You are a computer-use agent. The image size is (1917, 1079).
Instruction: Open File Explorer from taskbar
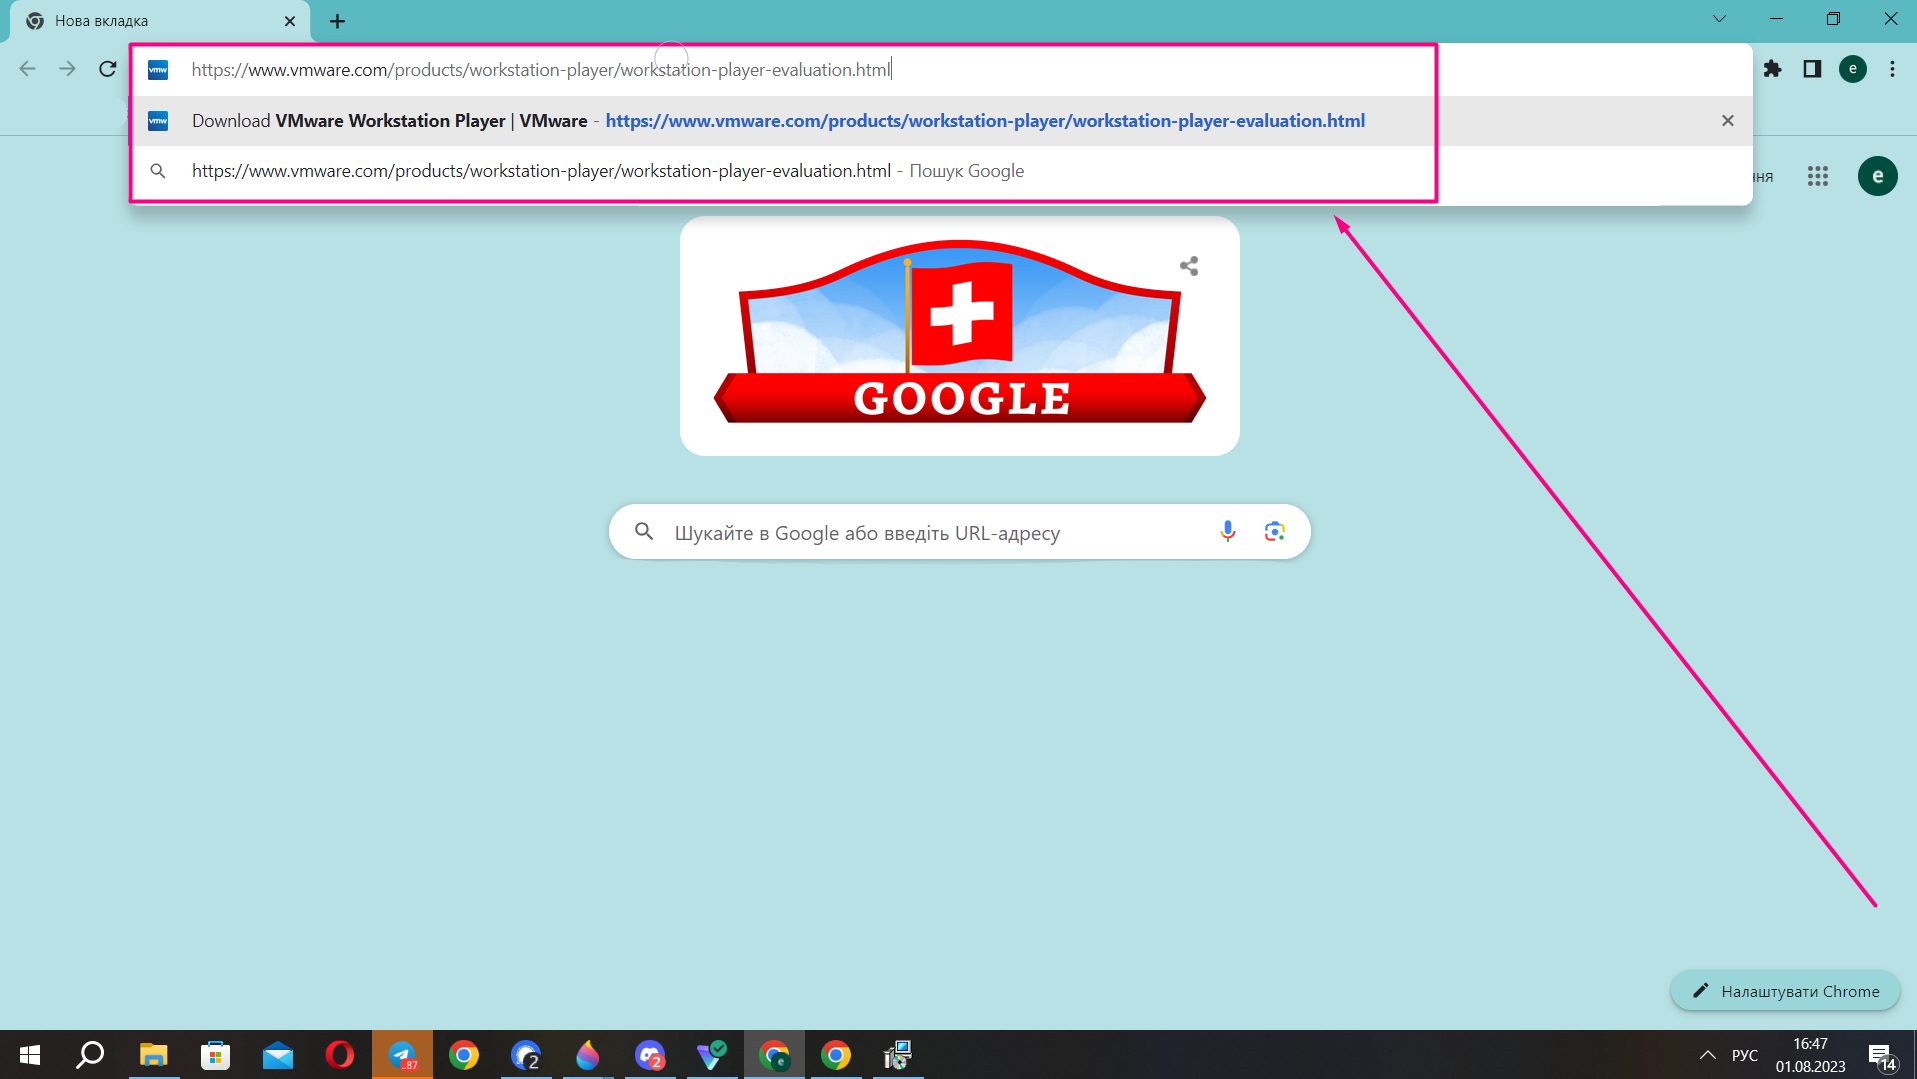pyautogui.click(x=153, y=1055)
